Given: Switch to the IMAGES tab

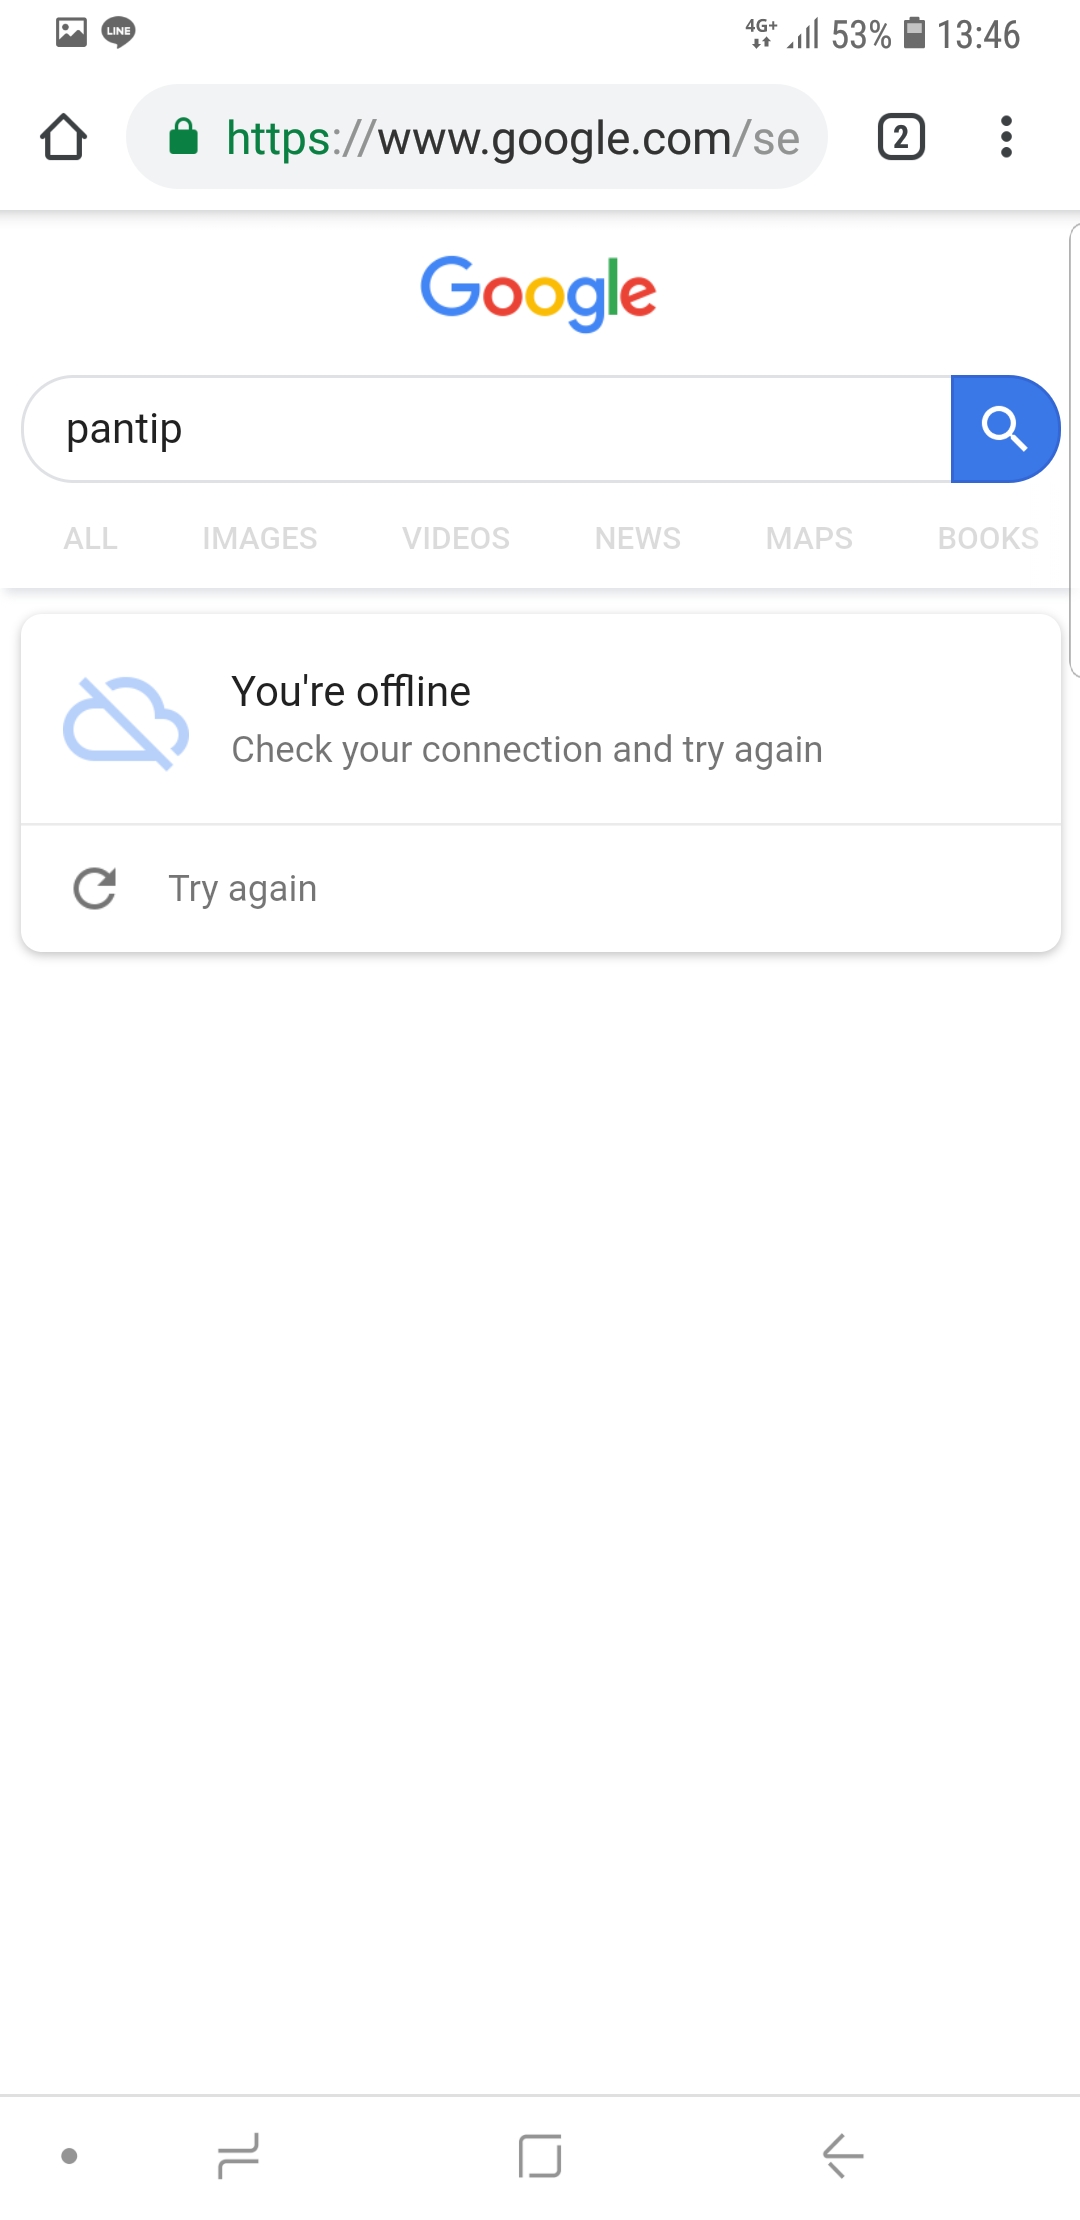Looking at the screenshot, I should point(259,538).
